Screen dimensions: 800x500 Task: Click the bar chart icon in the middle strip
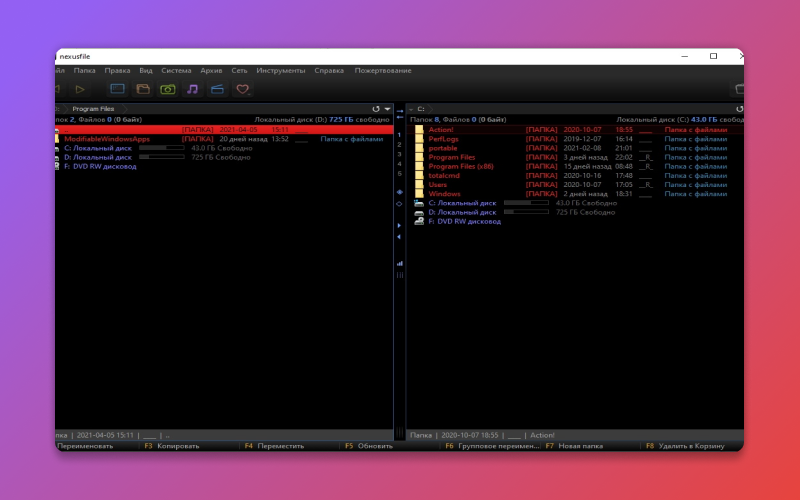pyautogui.click(x=399, y=263)
